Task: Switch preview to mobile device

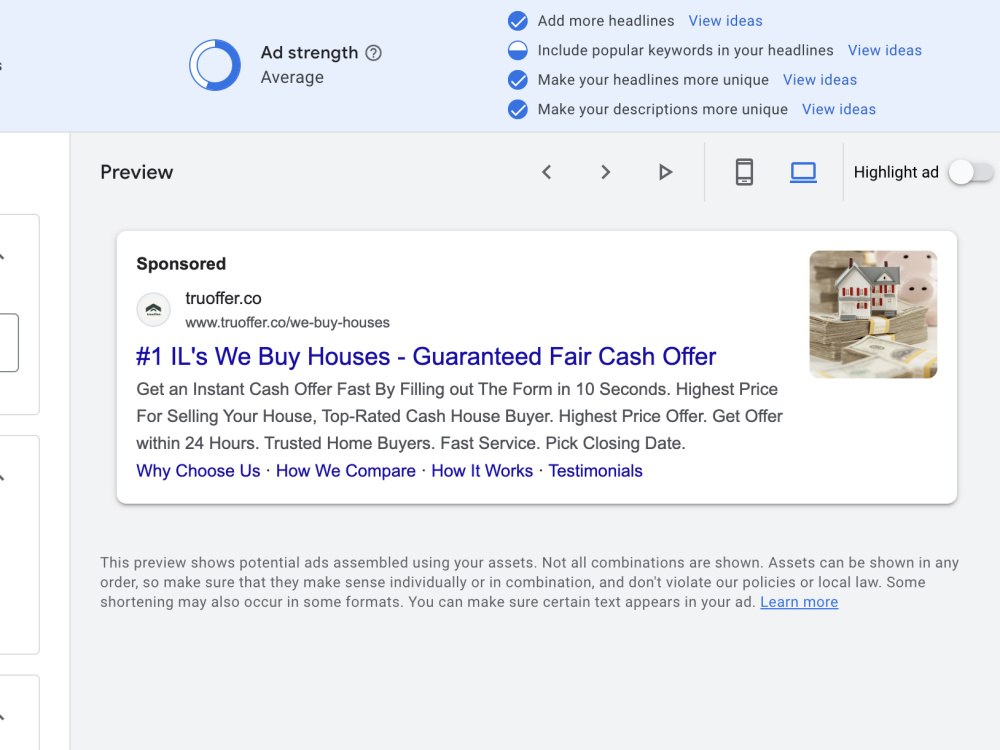Action: point(744,172)
